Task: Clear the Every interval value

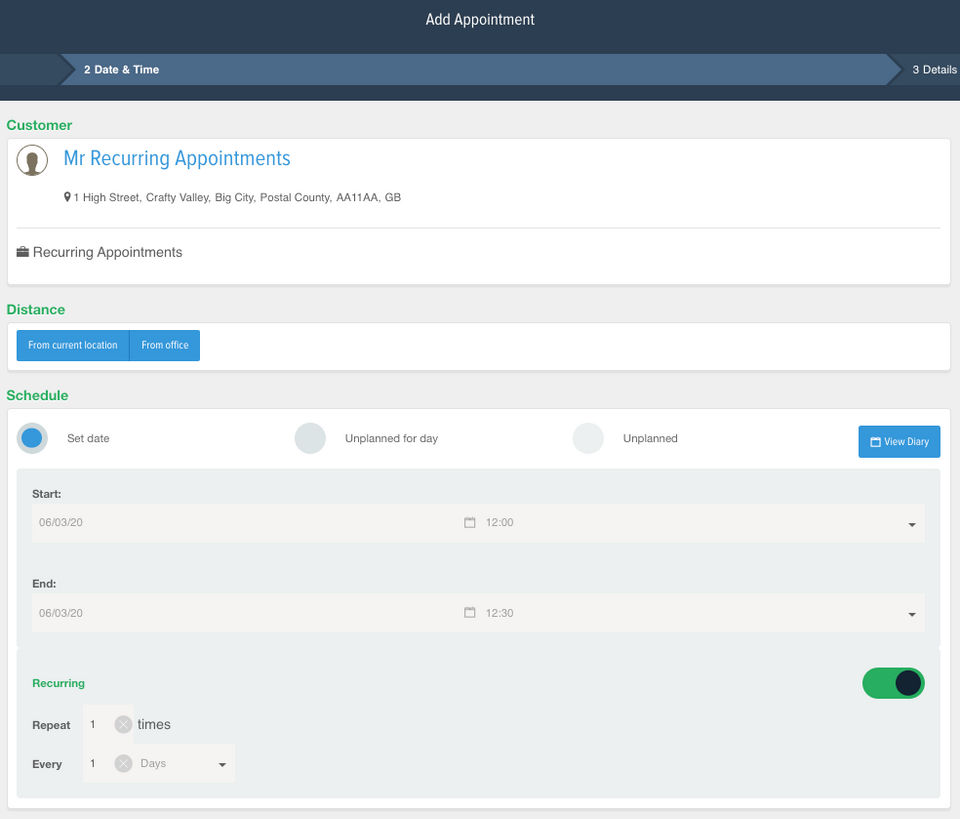Action: pos(123,763)
